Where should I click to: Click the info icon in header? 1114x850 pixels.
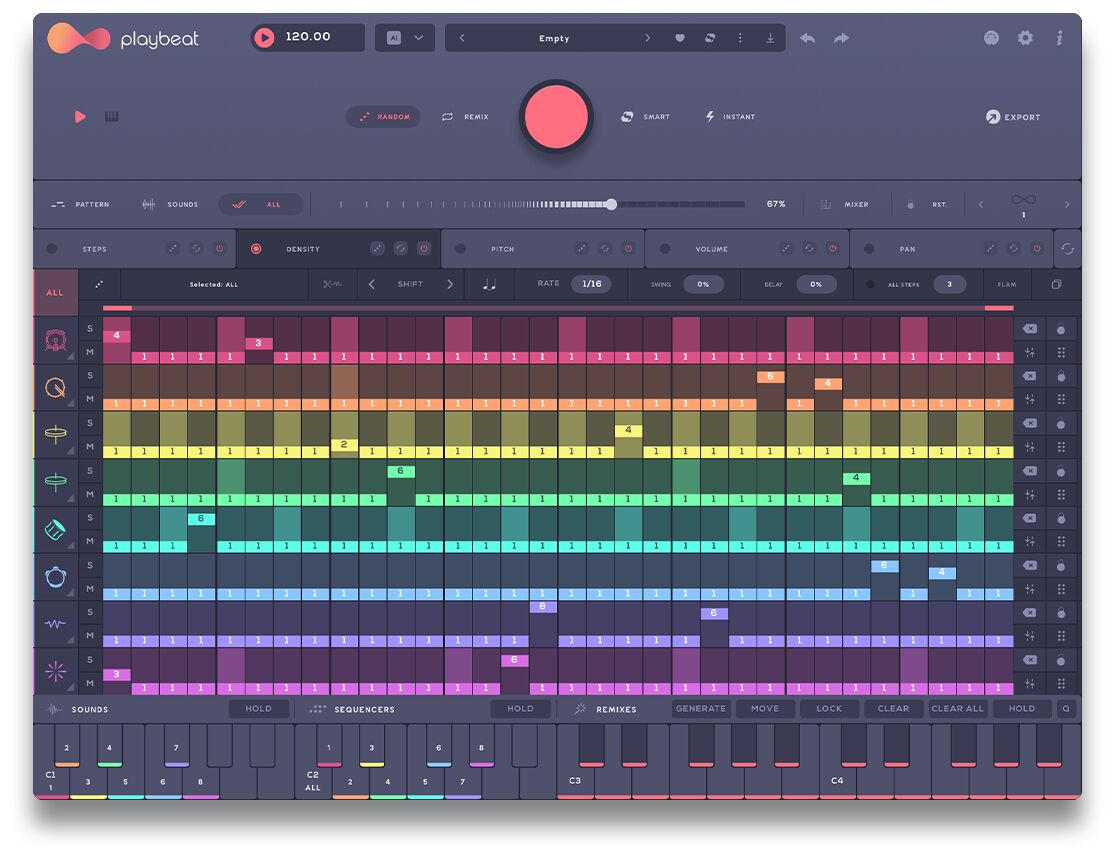1059,38
